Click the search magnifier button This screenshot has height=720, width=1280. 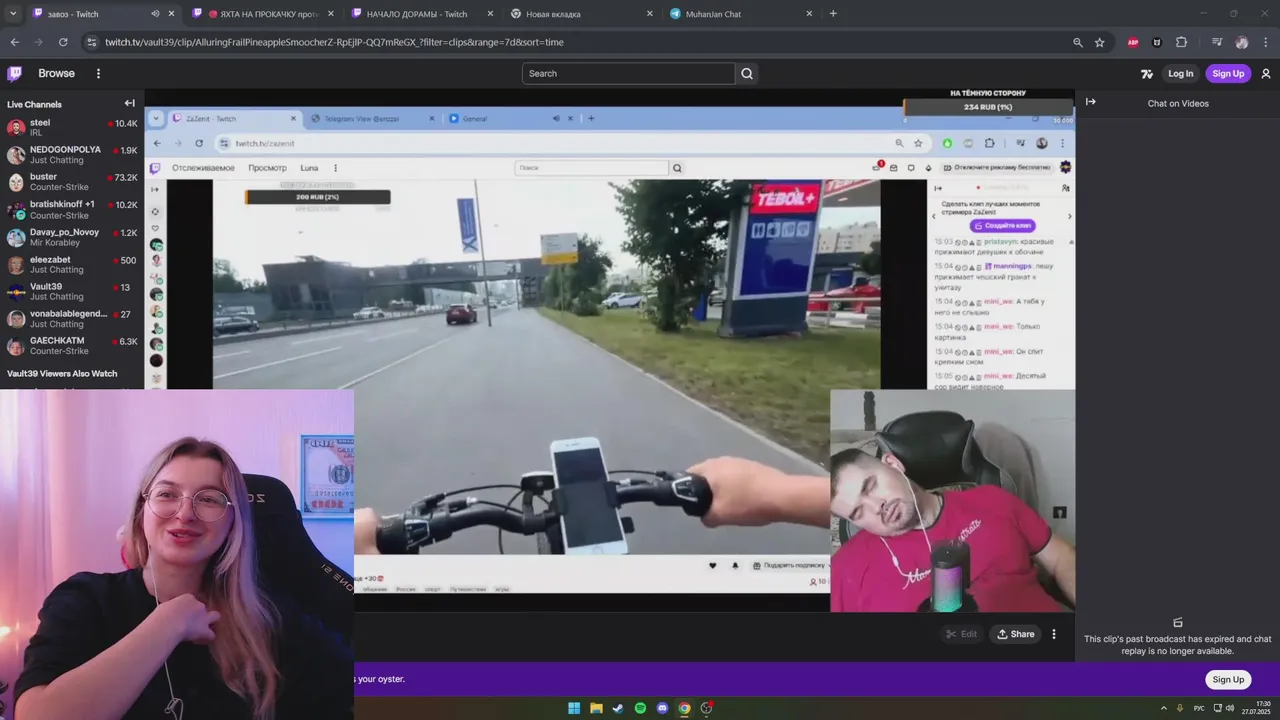747,73
